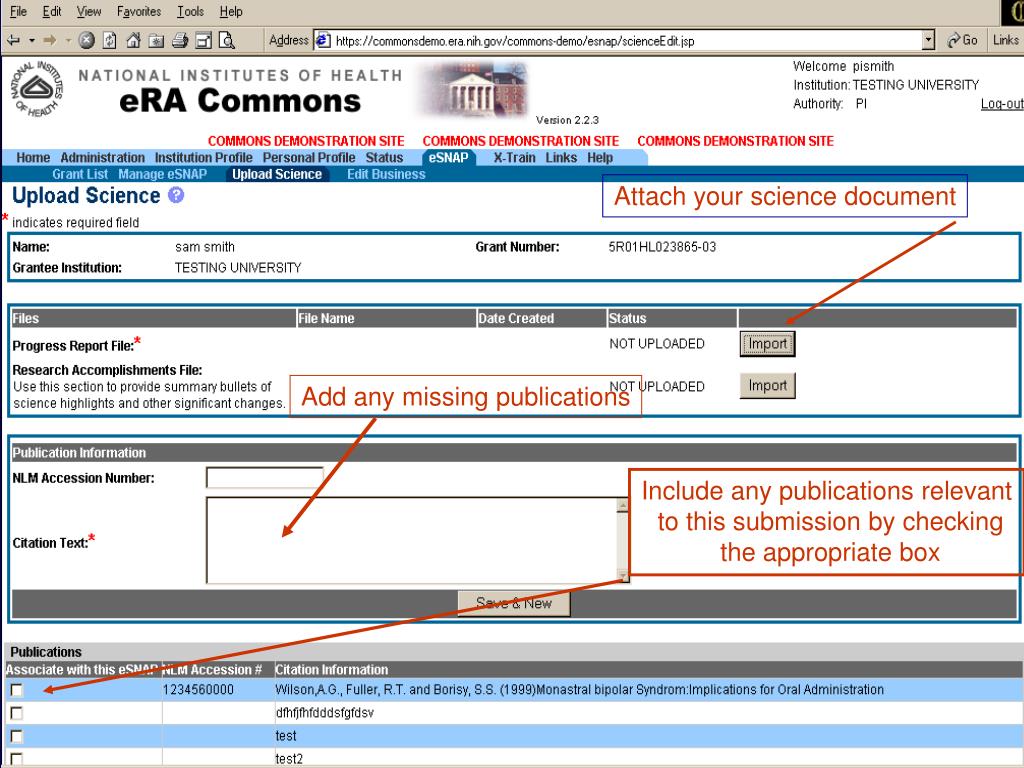Viewport: 1024px width, 768px height.
Task: Check the box for the test2 row
Action: [x=16, y=759]
